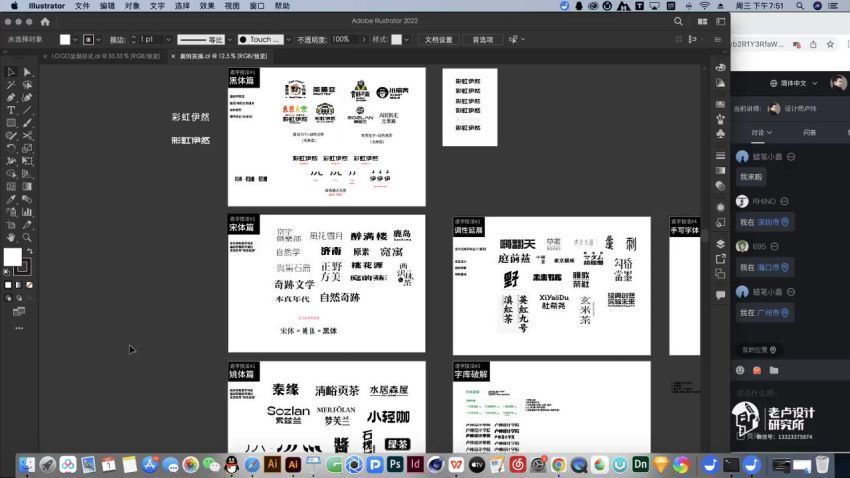Select the Scissors tool

[27, 135]
